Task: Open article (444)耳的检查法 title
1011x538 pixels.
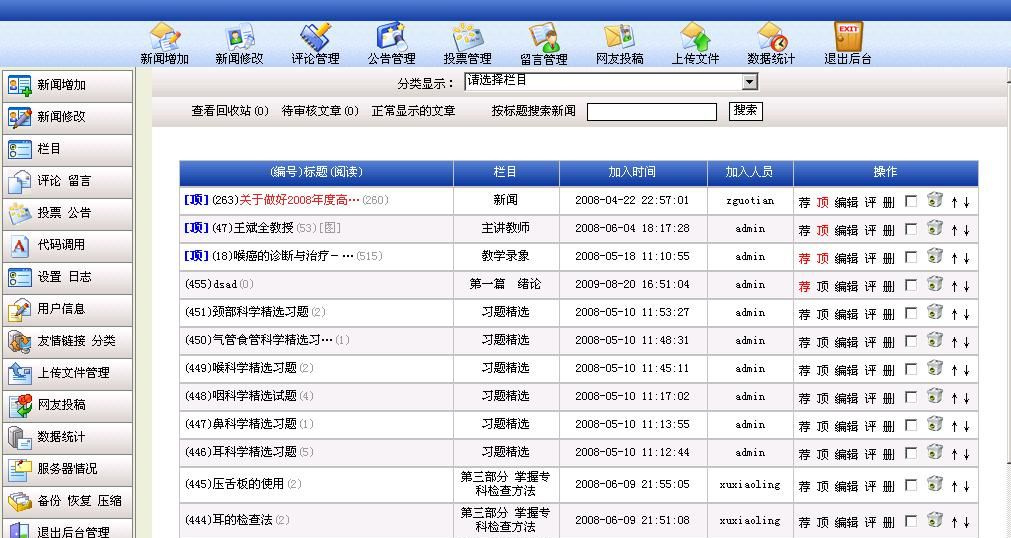Action: [229, 519]
